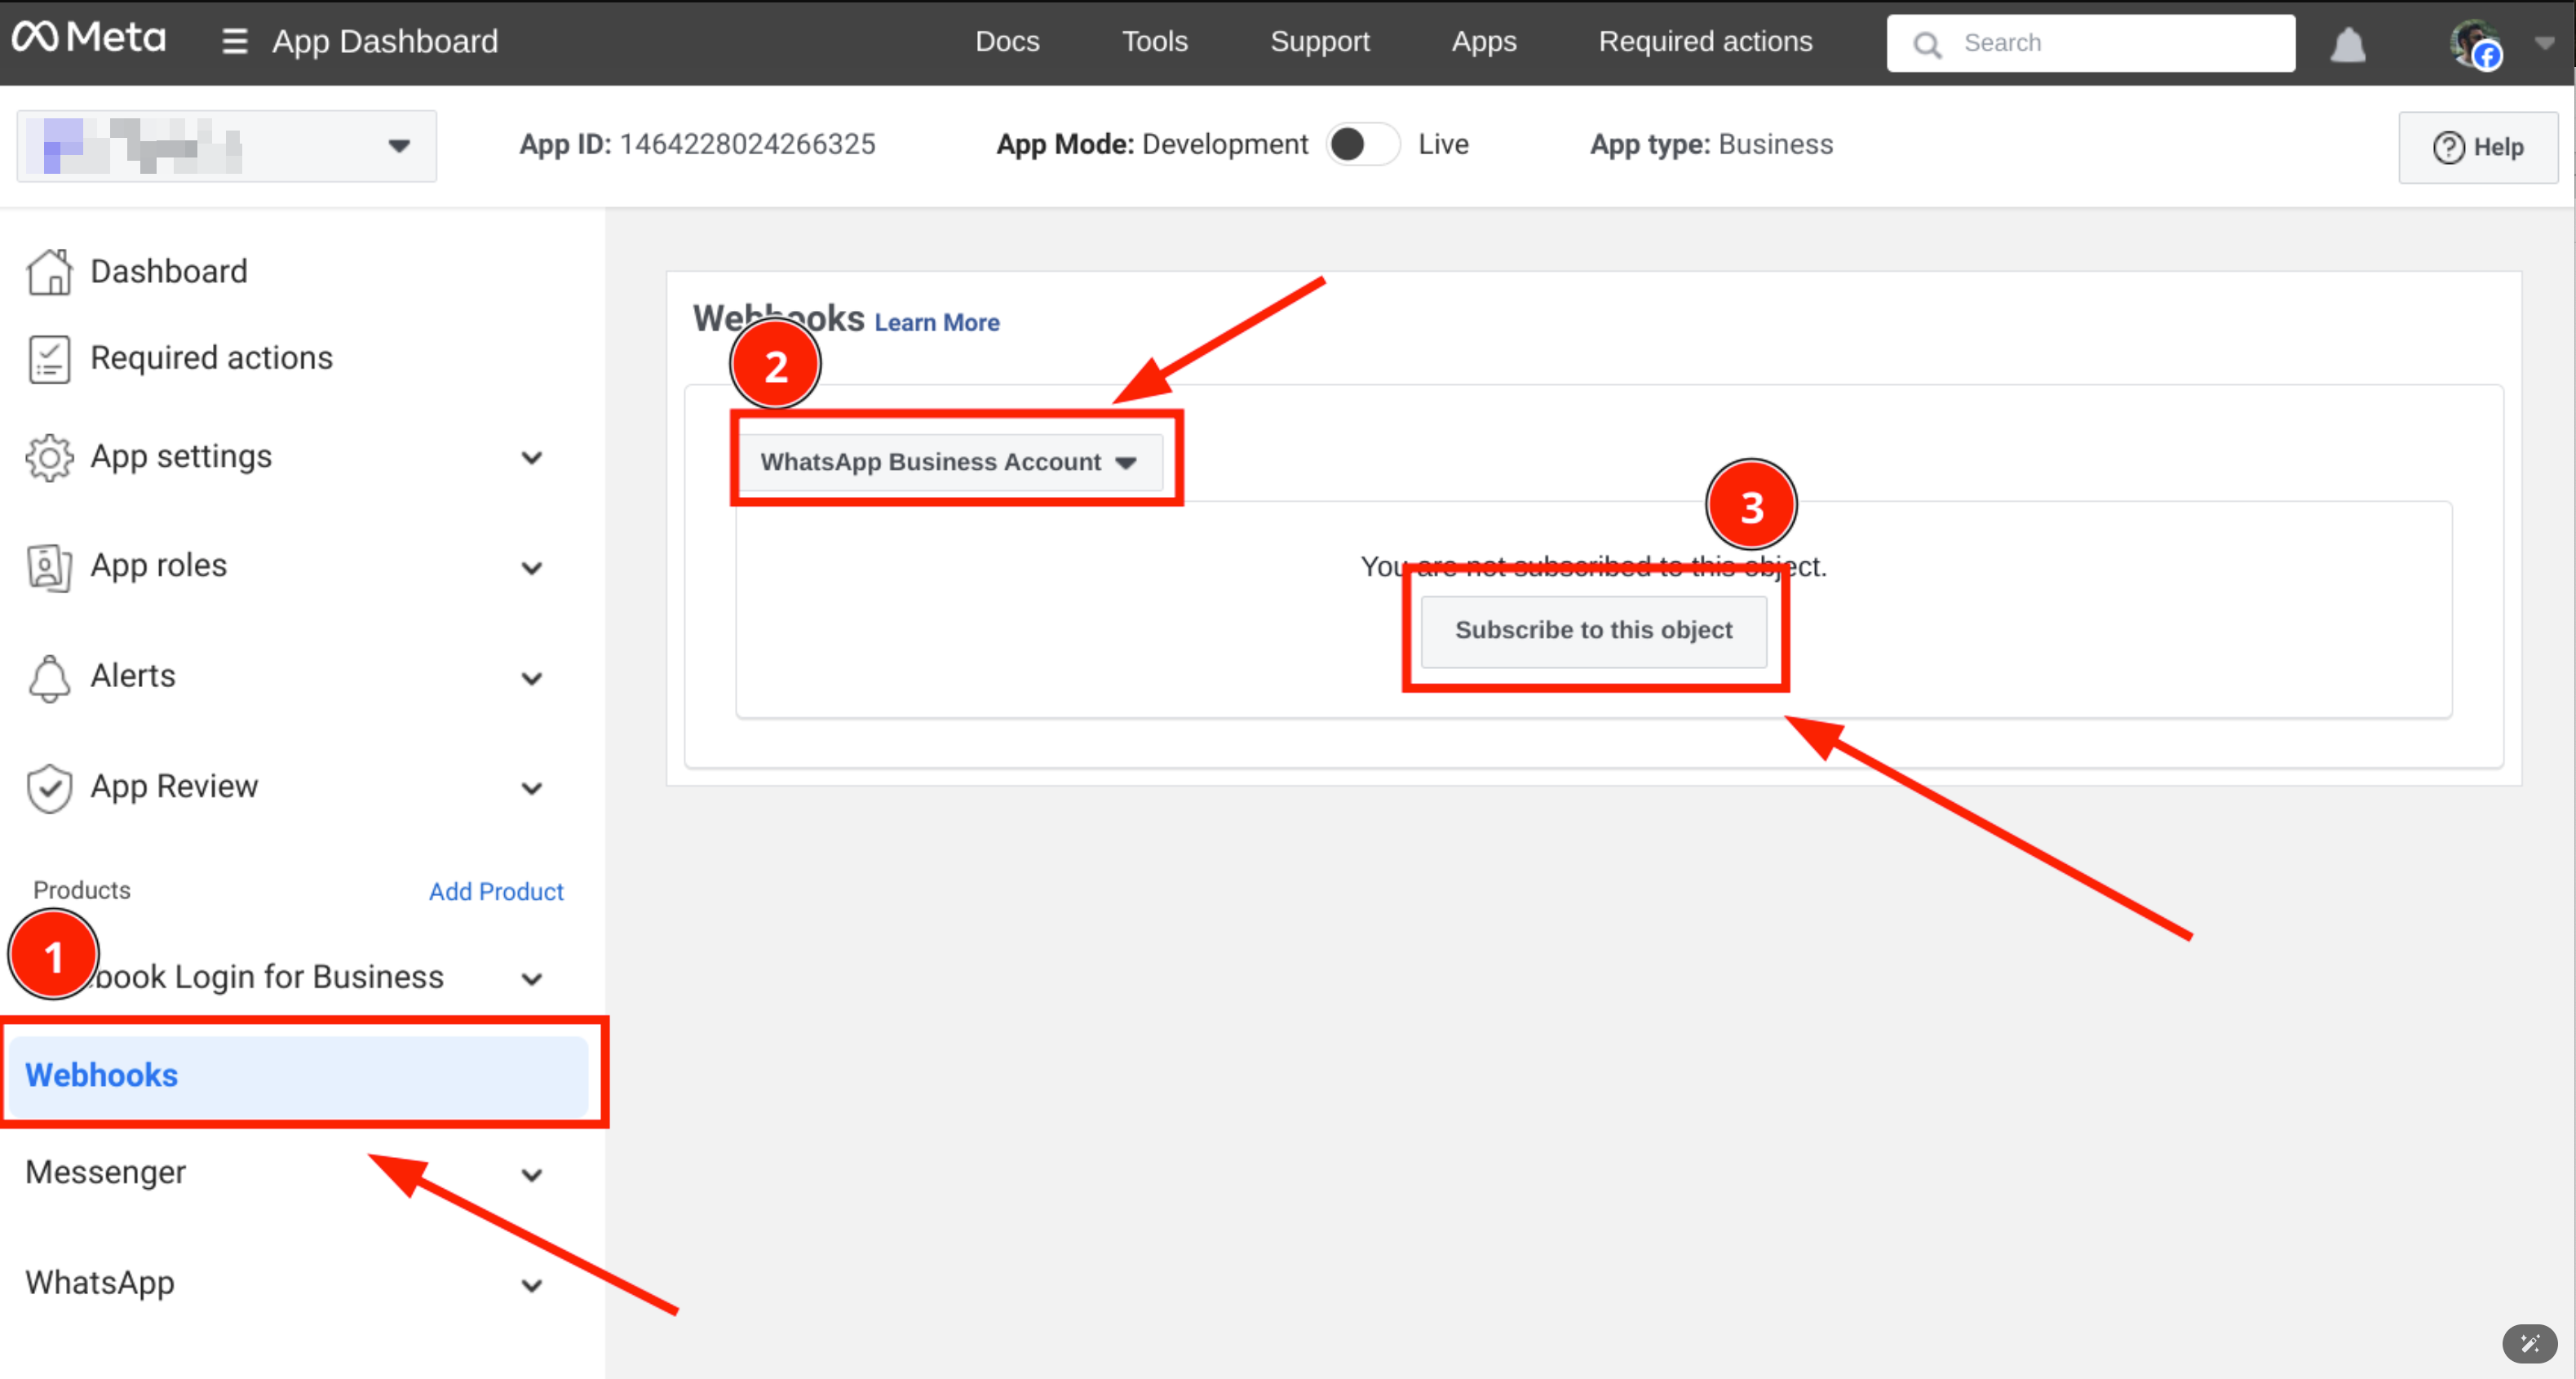Click the help question mark icon
This screenshot has height=1379, width=2576.
pos(2448,148)
